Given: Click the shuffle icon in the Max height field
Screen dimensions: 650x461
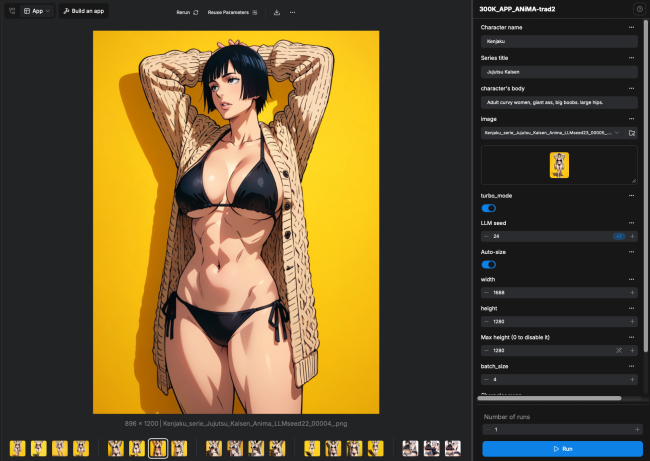Looking at the screenshot, I should 619,351.
